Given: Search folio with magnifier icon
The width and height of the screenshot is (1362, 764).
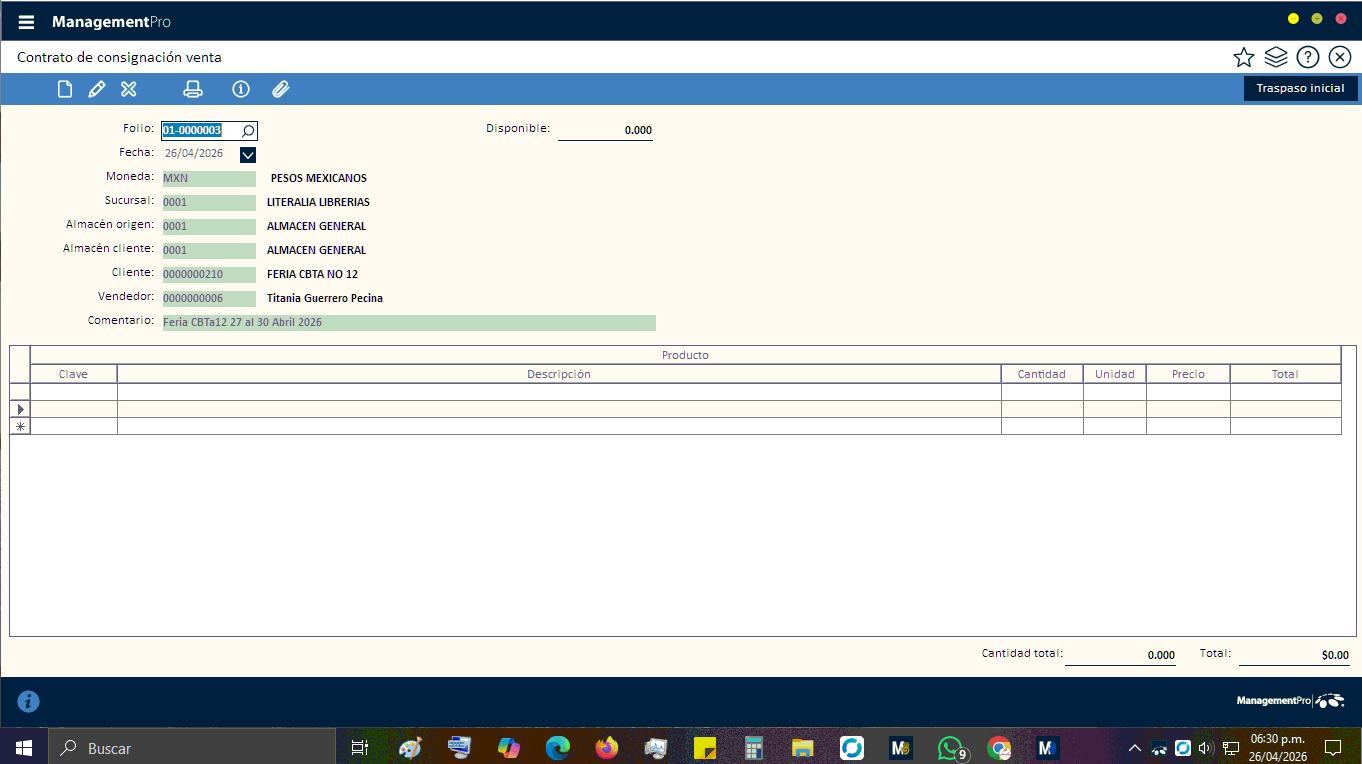Looking at the screenshot, I should click(x=248, y=130).
